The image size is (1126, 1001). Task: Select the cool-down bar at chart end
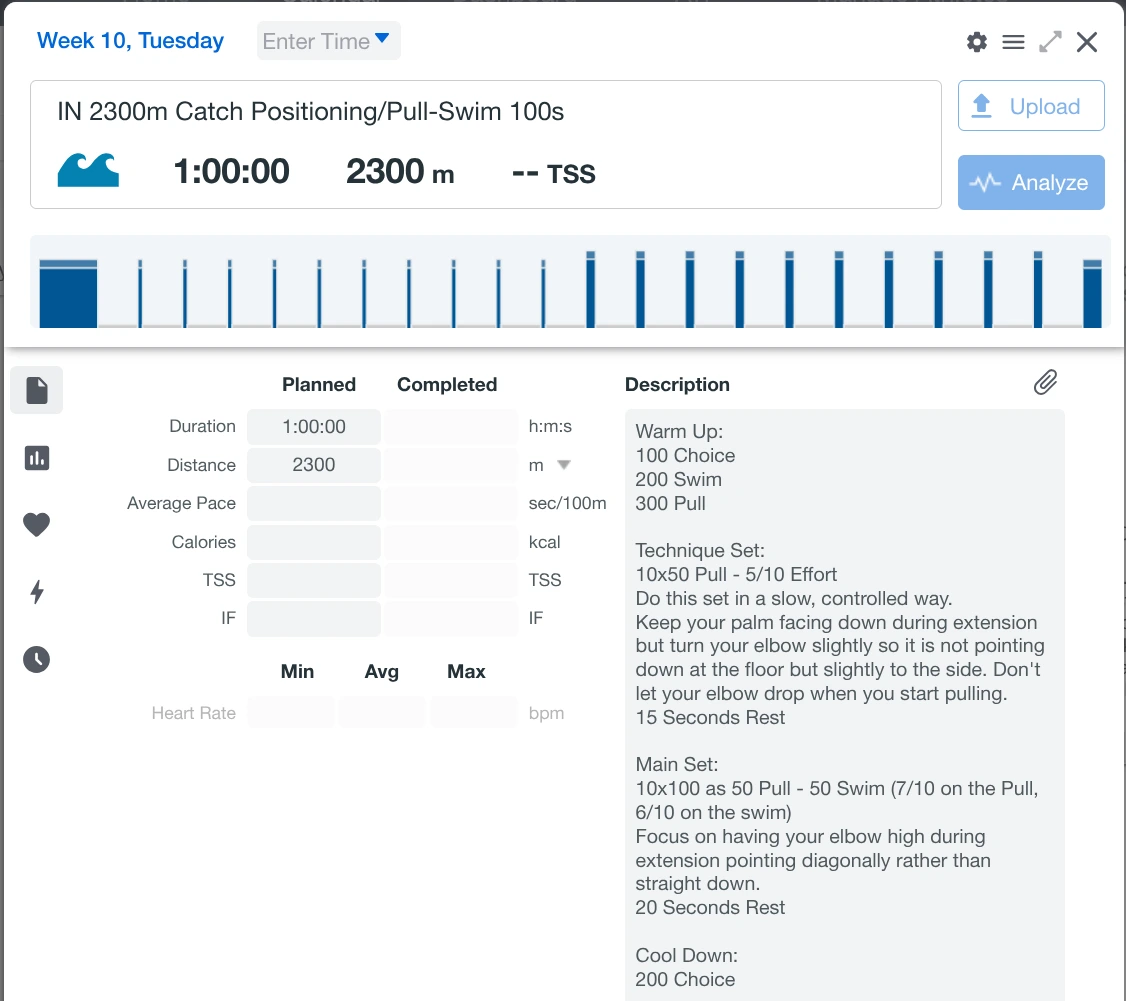(x=1092, y=295)
